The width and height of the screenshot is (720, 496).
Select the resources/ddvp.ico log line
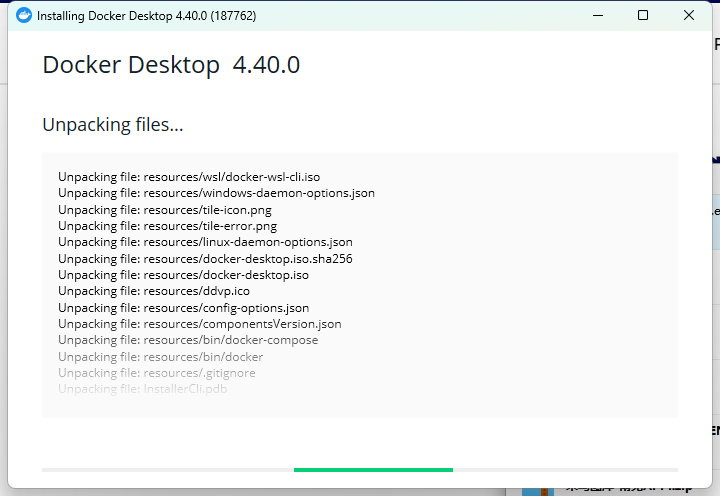pyautogui.click(x=154, y=291)
